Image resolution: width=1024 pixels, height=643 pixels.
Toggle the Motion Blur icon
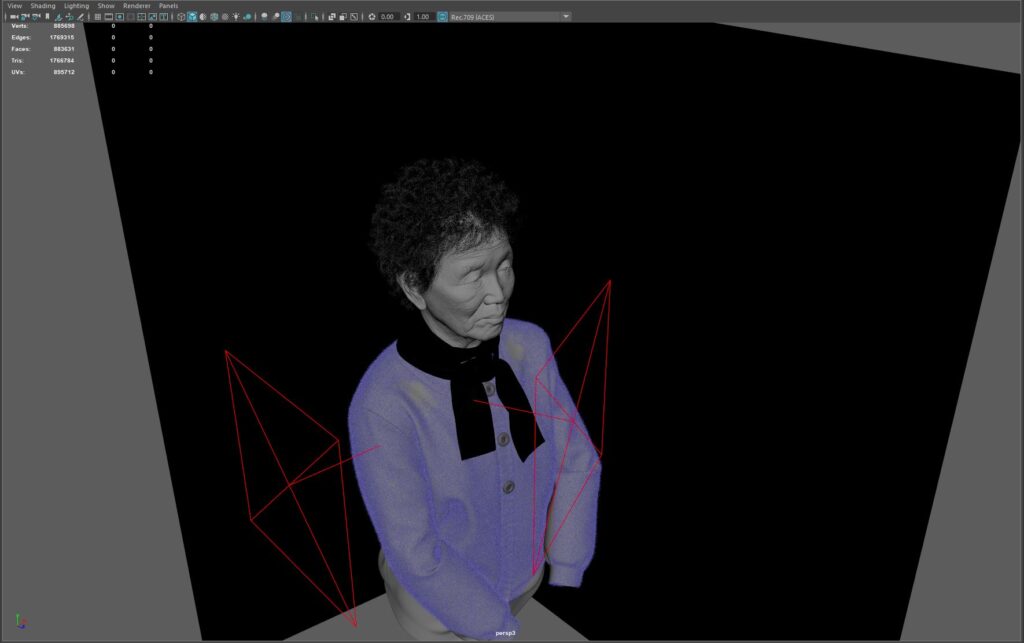275,16
